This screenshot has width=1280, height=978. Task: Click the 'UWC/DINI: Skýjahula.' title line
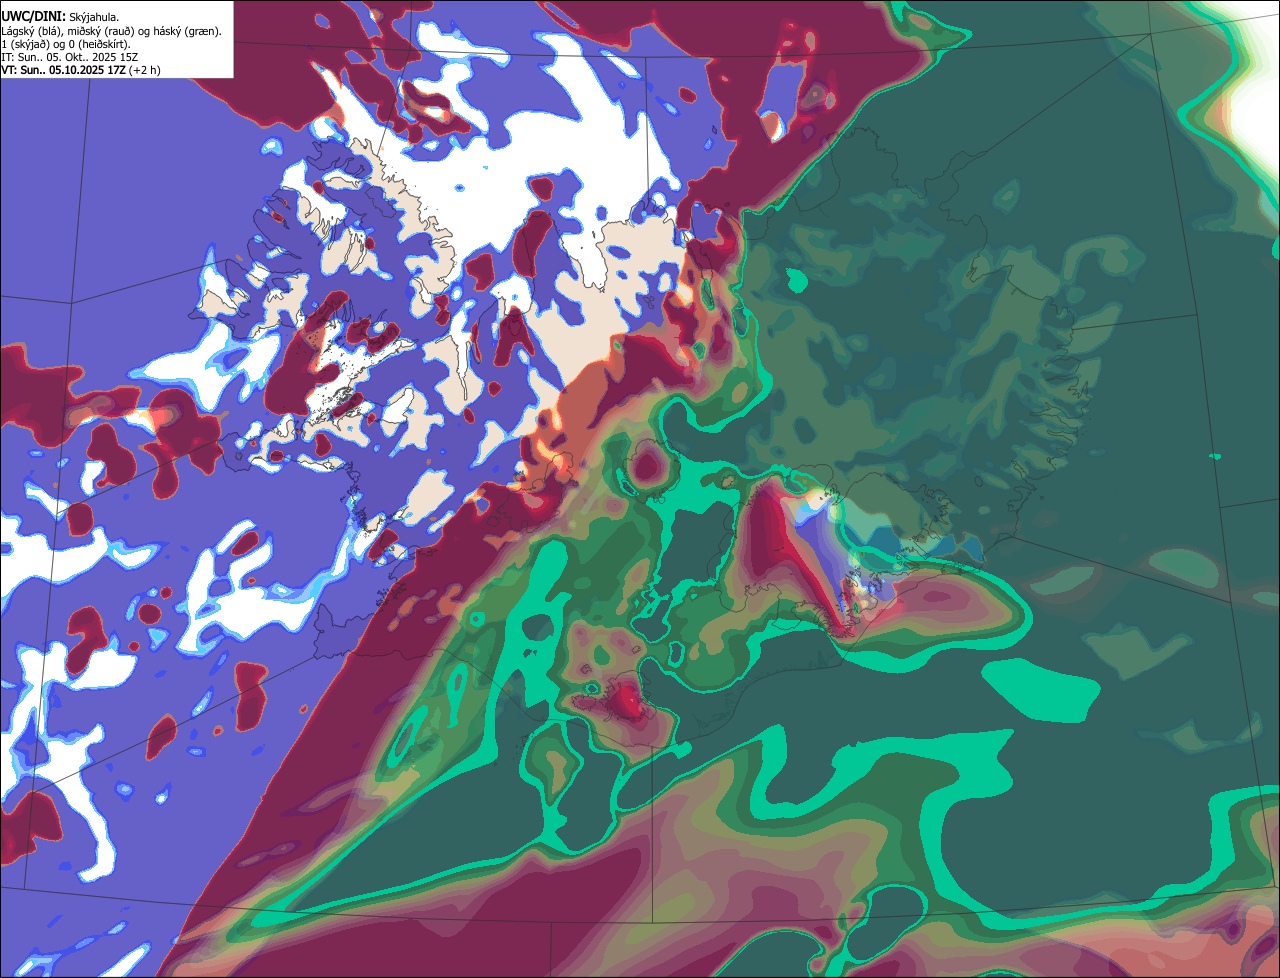click(x=60, y=17)
